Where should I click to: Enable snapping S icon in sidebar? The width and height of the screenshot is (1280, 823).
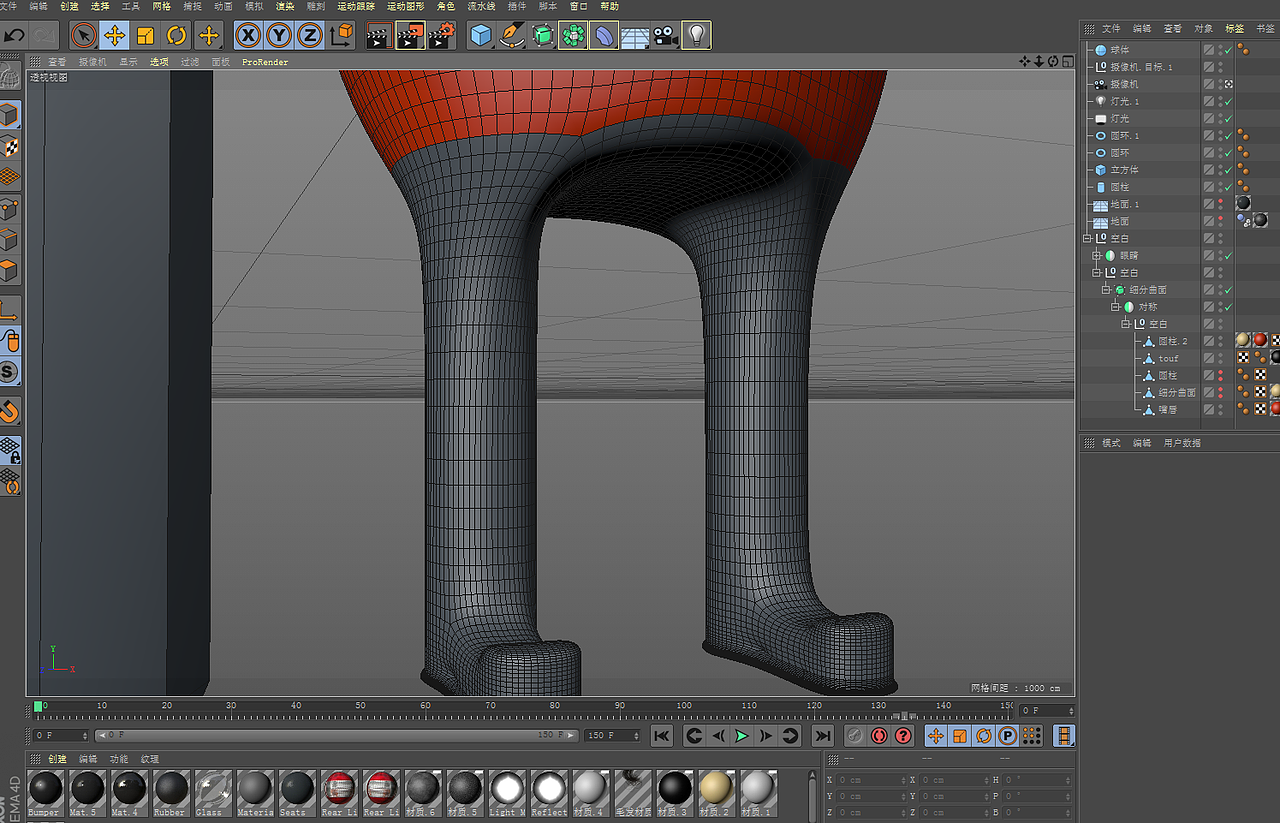pos(10,372)
